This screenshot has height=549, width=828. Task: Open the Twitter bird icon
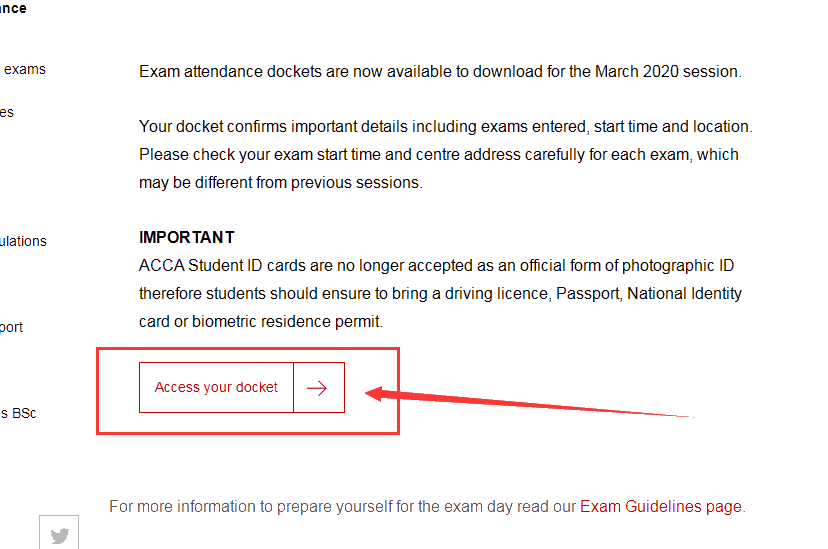[59, 535]
